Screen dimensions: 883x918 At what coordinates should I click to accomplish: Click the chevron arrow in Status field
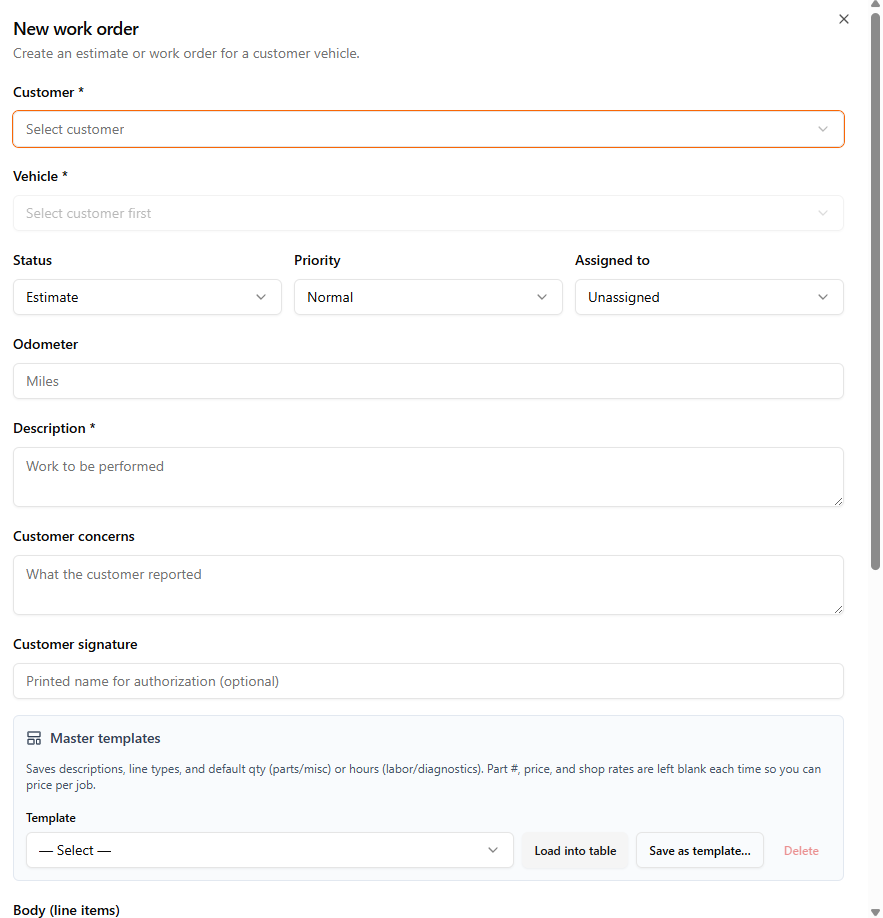(x=261, y=297)
